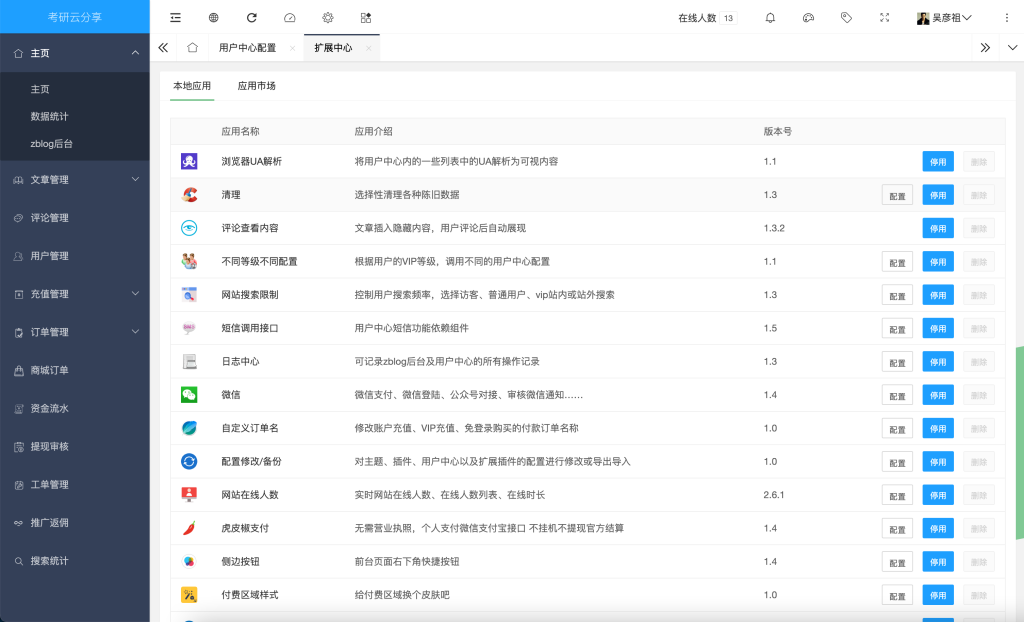1024x622 pixels.
Task: Click the settings gear icon in toolbar
Action: click(328, 18)
